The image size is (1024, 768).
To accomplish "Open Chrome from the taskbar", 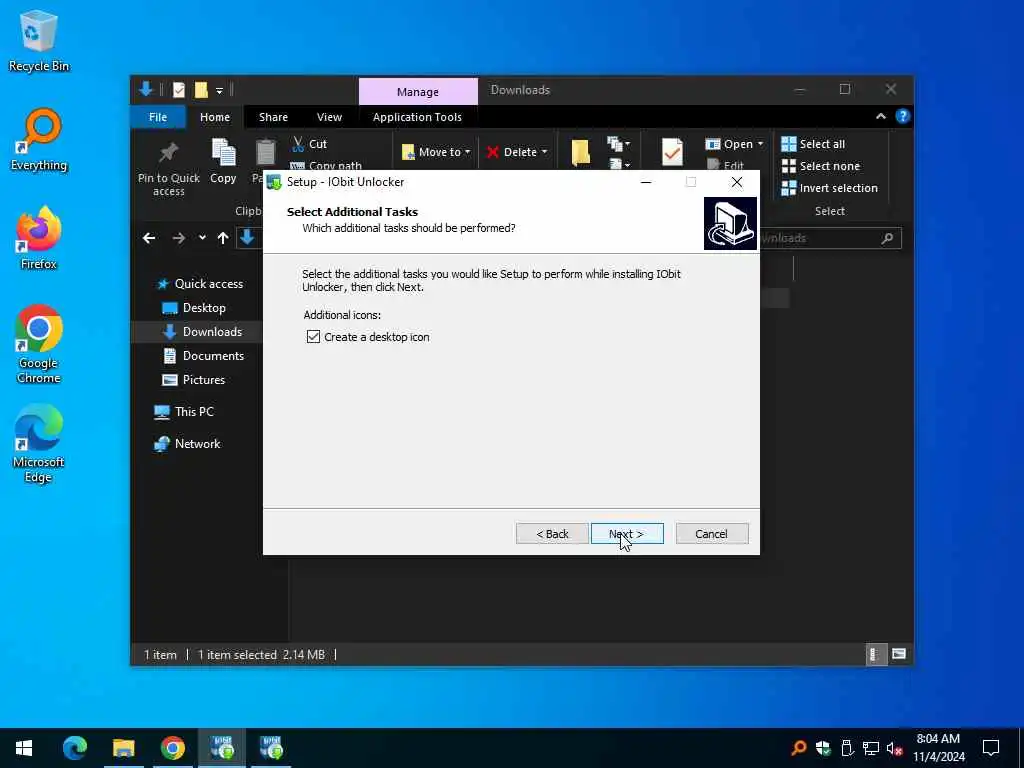I will (x=172, y=748).
